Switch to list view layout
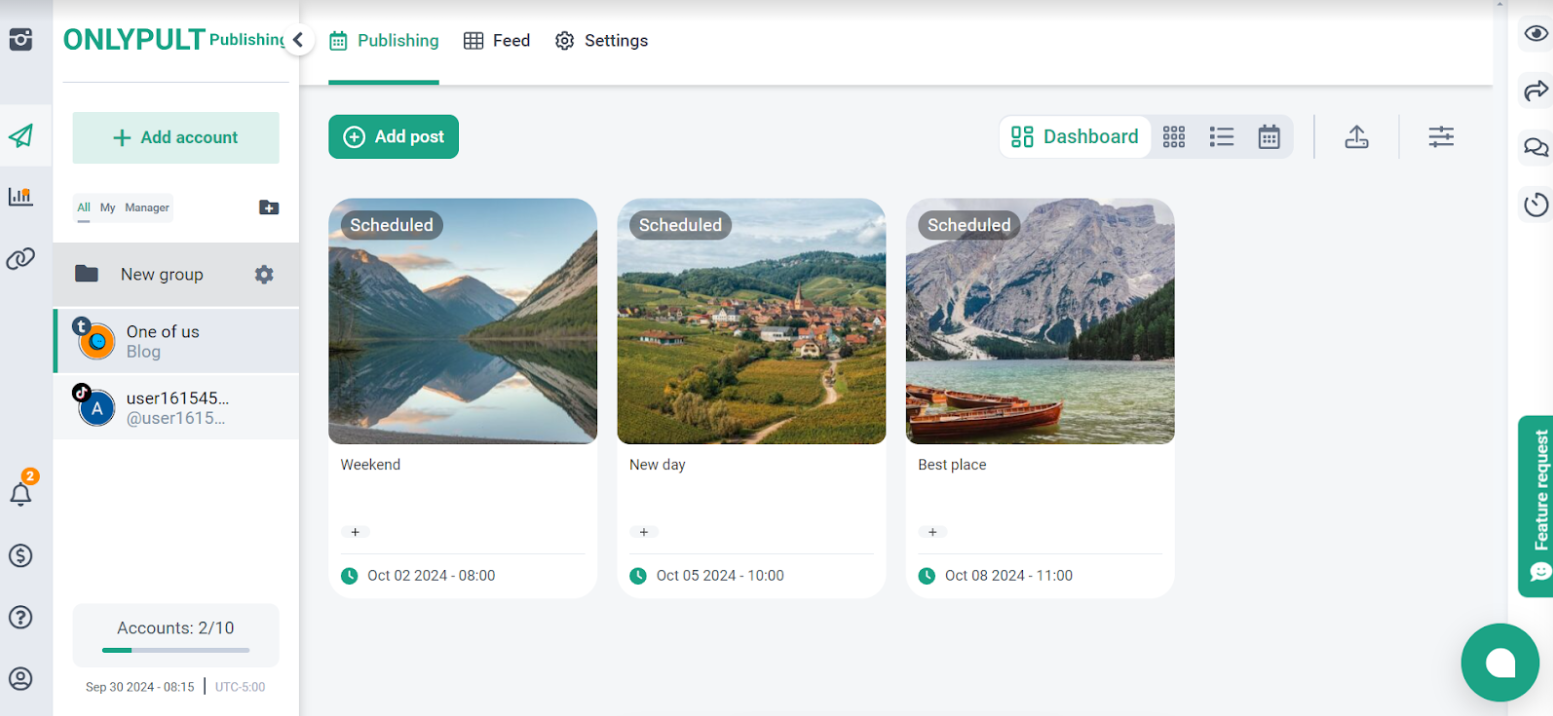 click(1221, 137)
